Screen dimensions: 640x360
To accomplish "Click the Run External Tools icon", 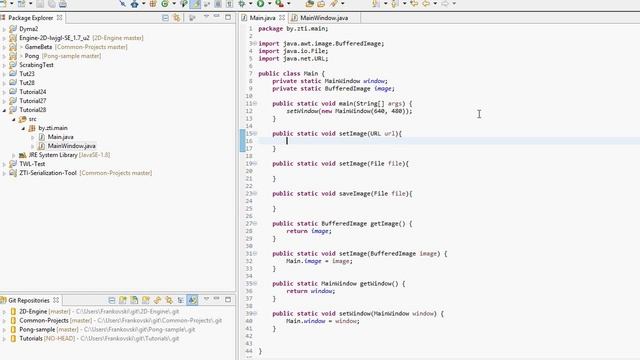I will [x=279, y=4].
